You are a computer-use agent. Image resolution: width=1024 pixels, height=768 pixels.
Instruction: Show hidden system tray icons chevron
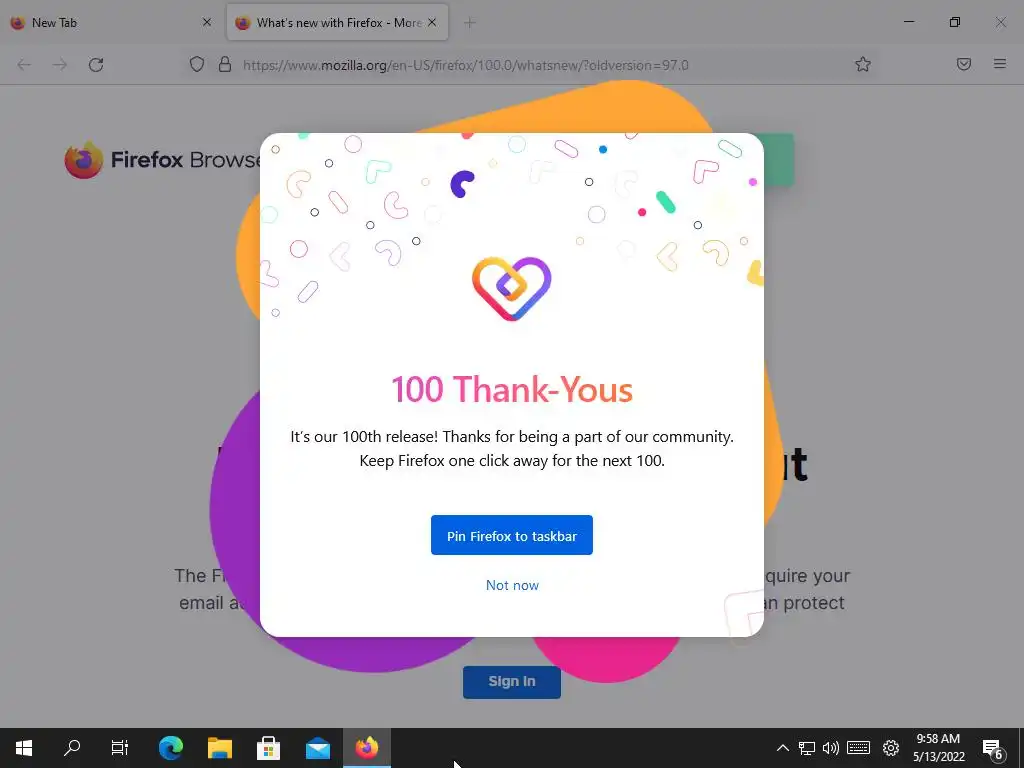[x=782, y=748]
